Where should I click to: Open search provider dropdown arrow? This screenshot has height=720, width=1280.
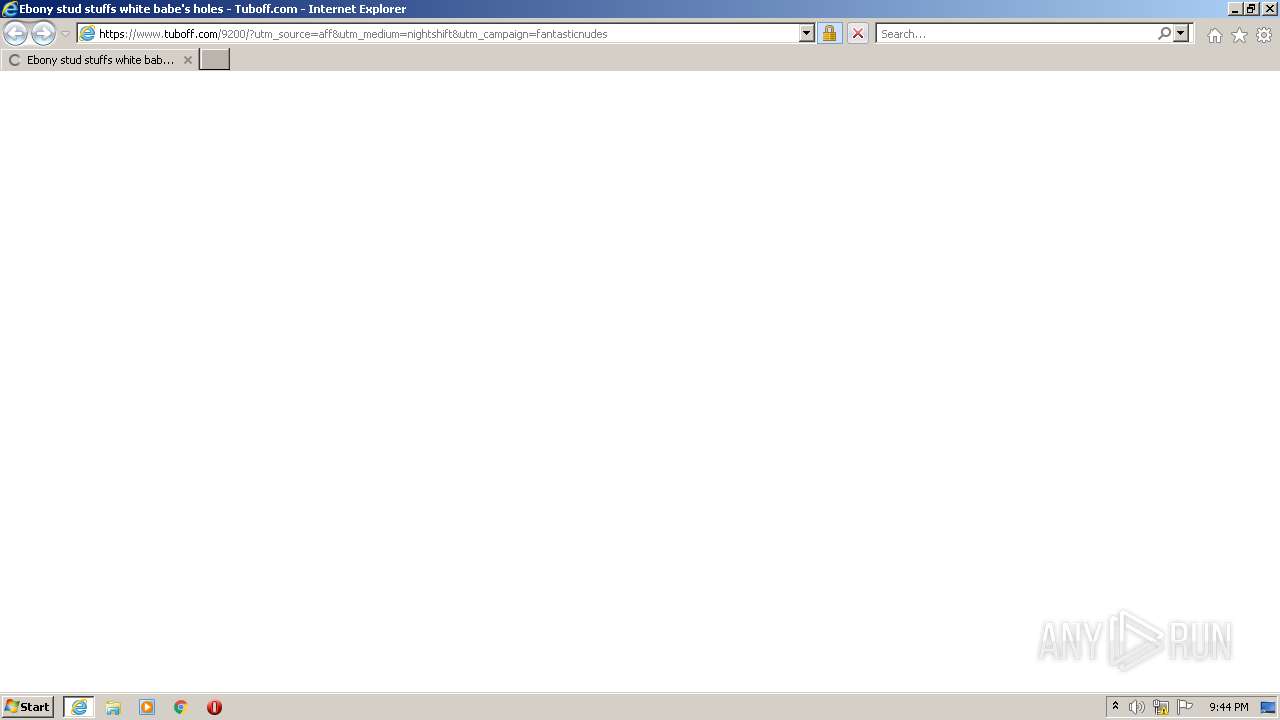pyautogui.click(x=1181, y=34)
